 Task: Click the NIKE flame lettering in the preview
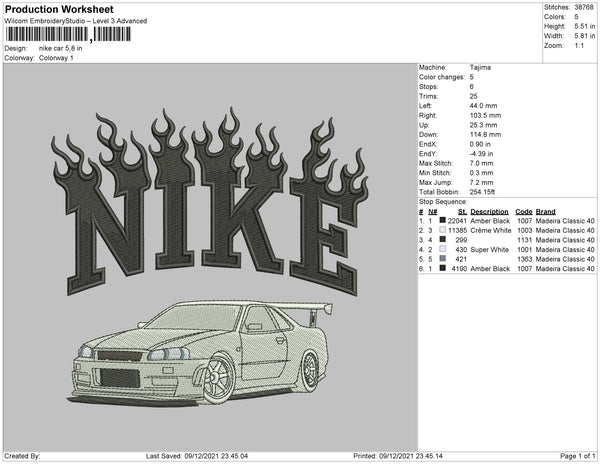click(x=210, y=201)
